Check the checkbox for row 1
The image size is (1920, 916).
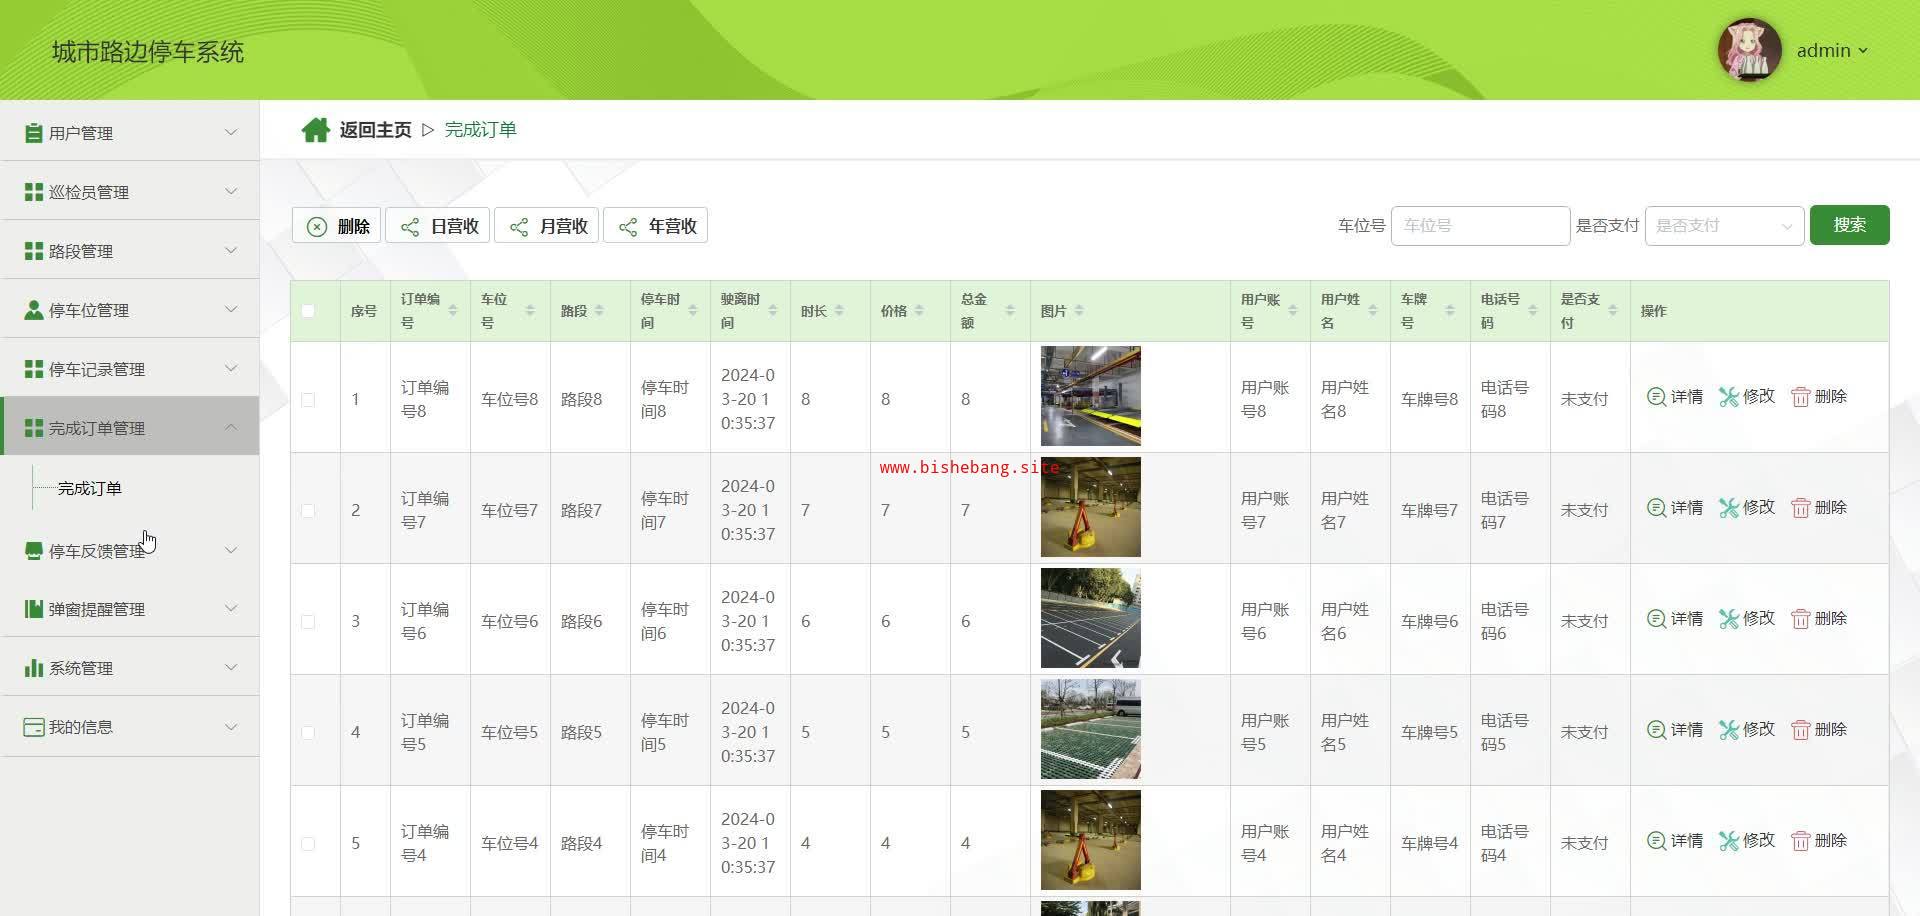point(308,400)
